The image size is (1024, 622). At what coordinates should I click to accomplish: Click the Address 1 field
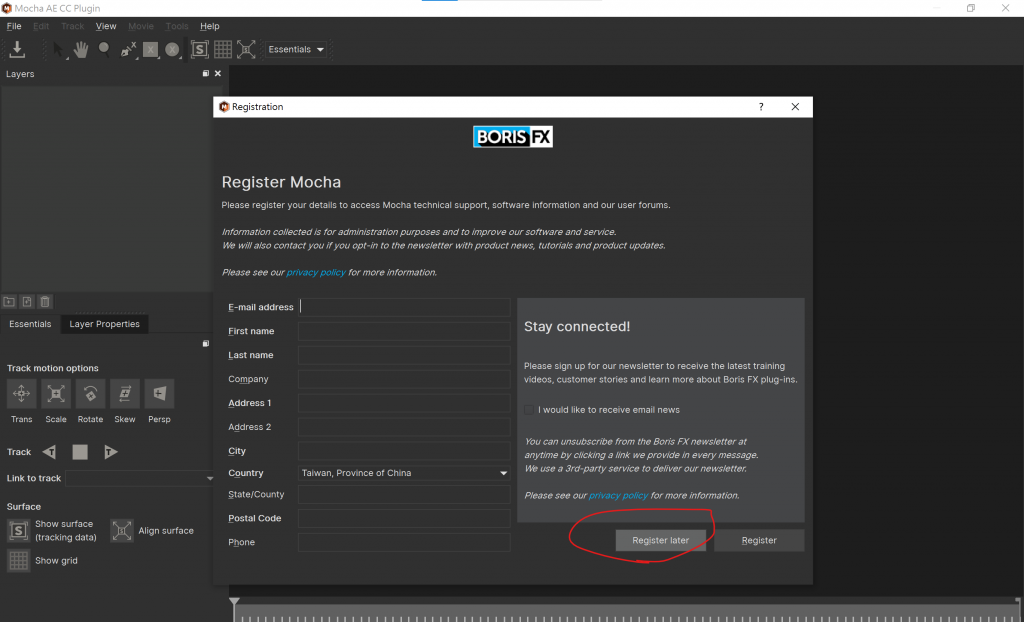coord(404,403)
